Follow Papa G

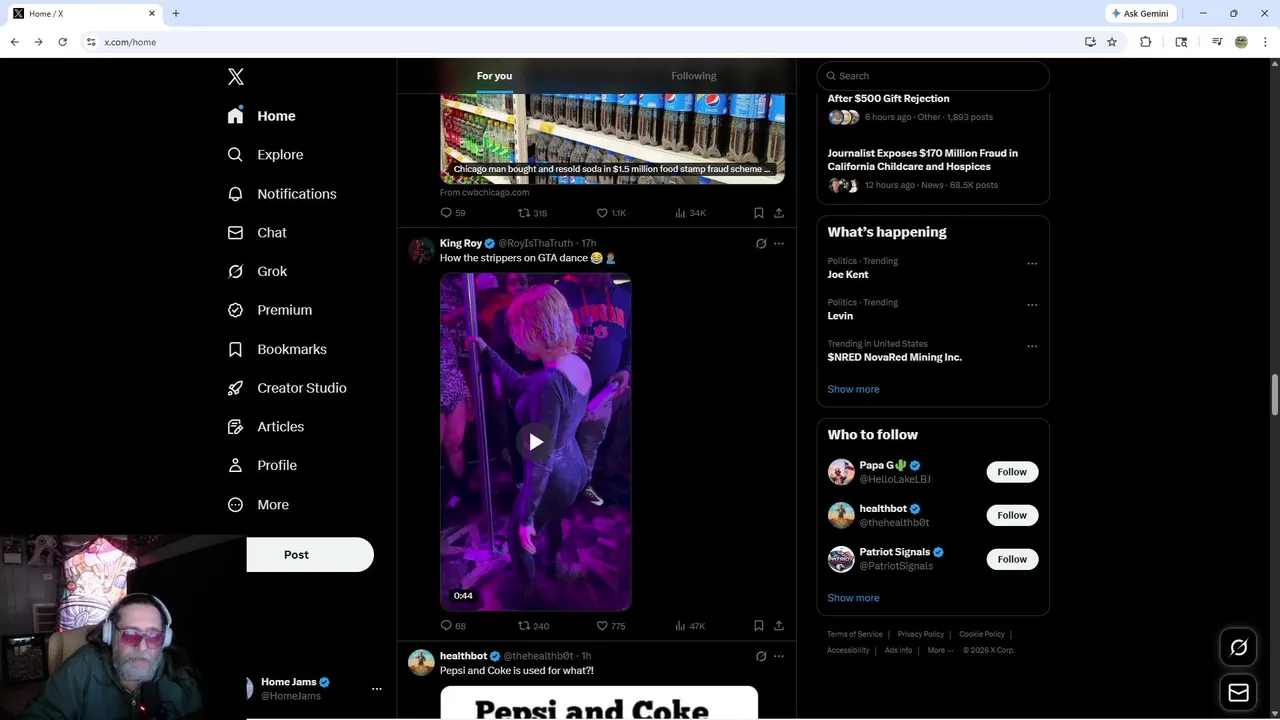coord(1012,472)
